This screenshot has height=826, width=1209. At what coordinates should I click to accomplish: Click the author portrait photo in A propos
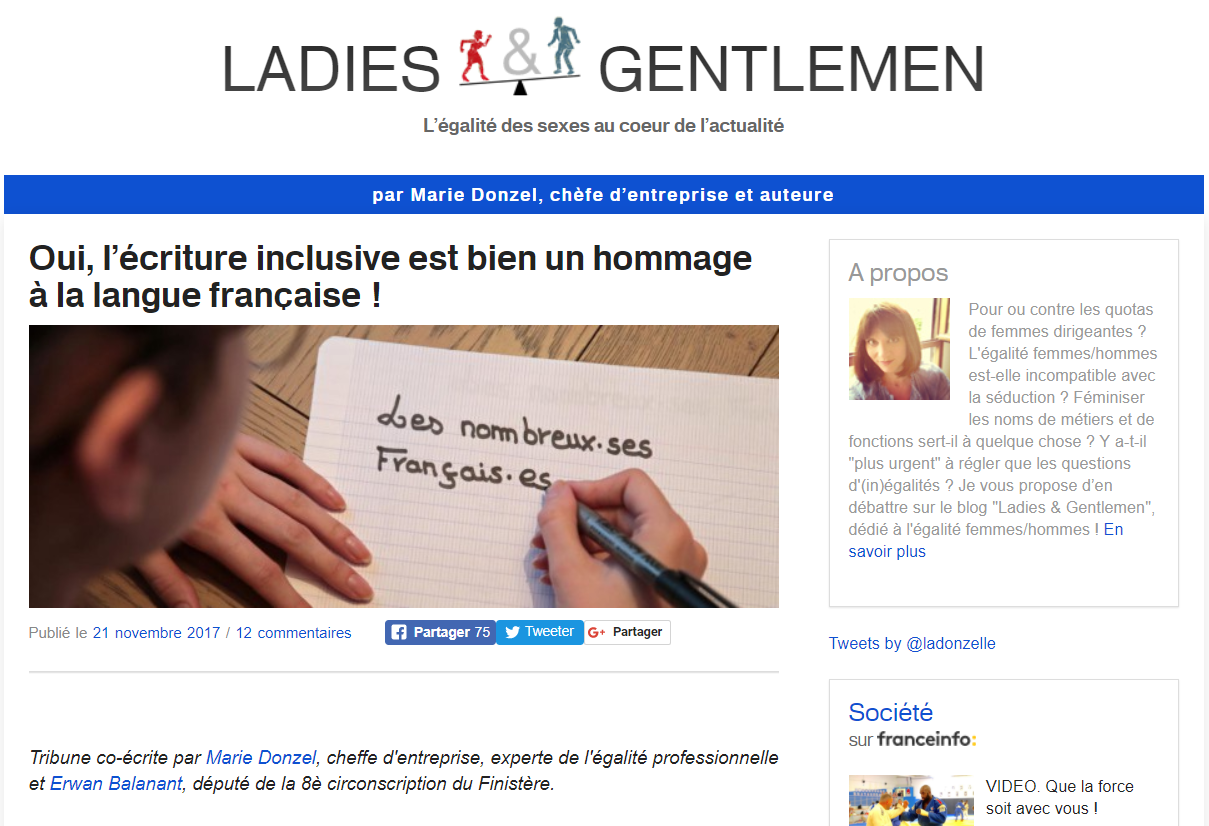coord(899,349)
